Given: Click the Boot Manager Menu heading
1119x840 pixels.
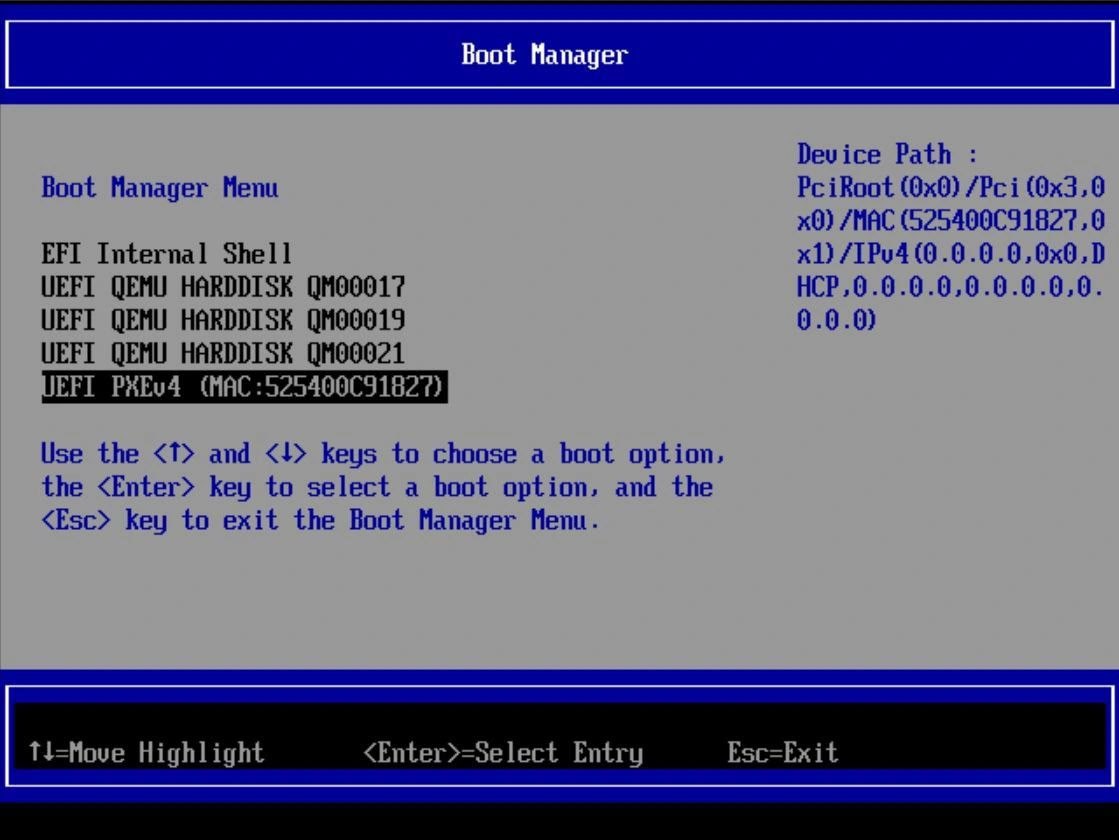Looking at the screenshot, I should pyautogui.click(x=160, y=188).
